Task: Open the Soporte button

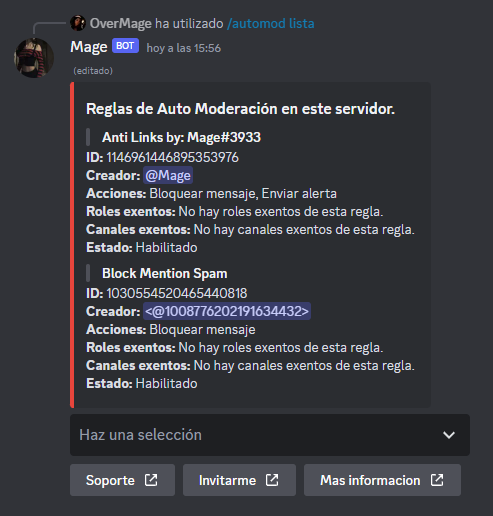Action: click(122, 480)
